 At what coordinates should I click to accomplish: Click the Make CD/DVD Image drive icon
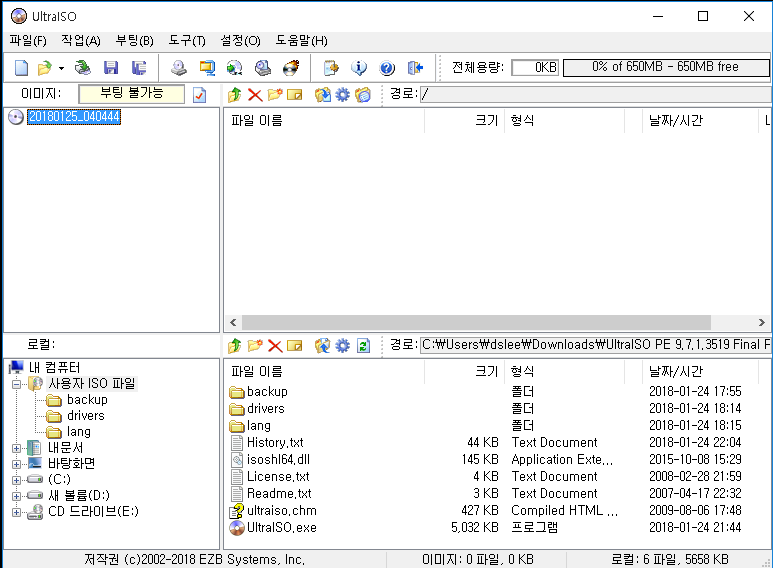(178, 68)
